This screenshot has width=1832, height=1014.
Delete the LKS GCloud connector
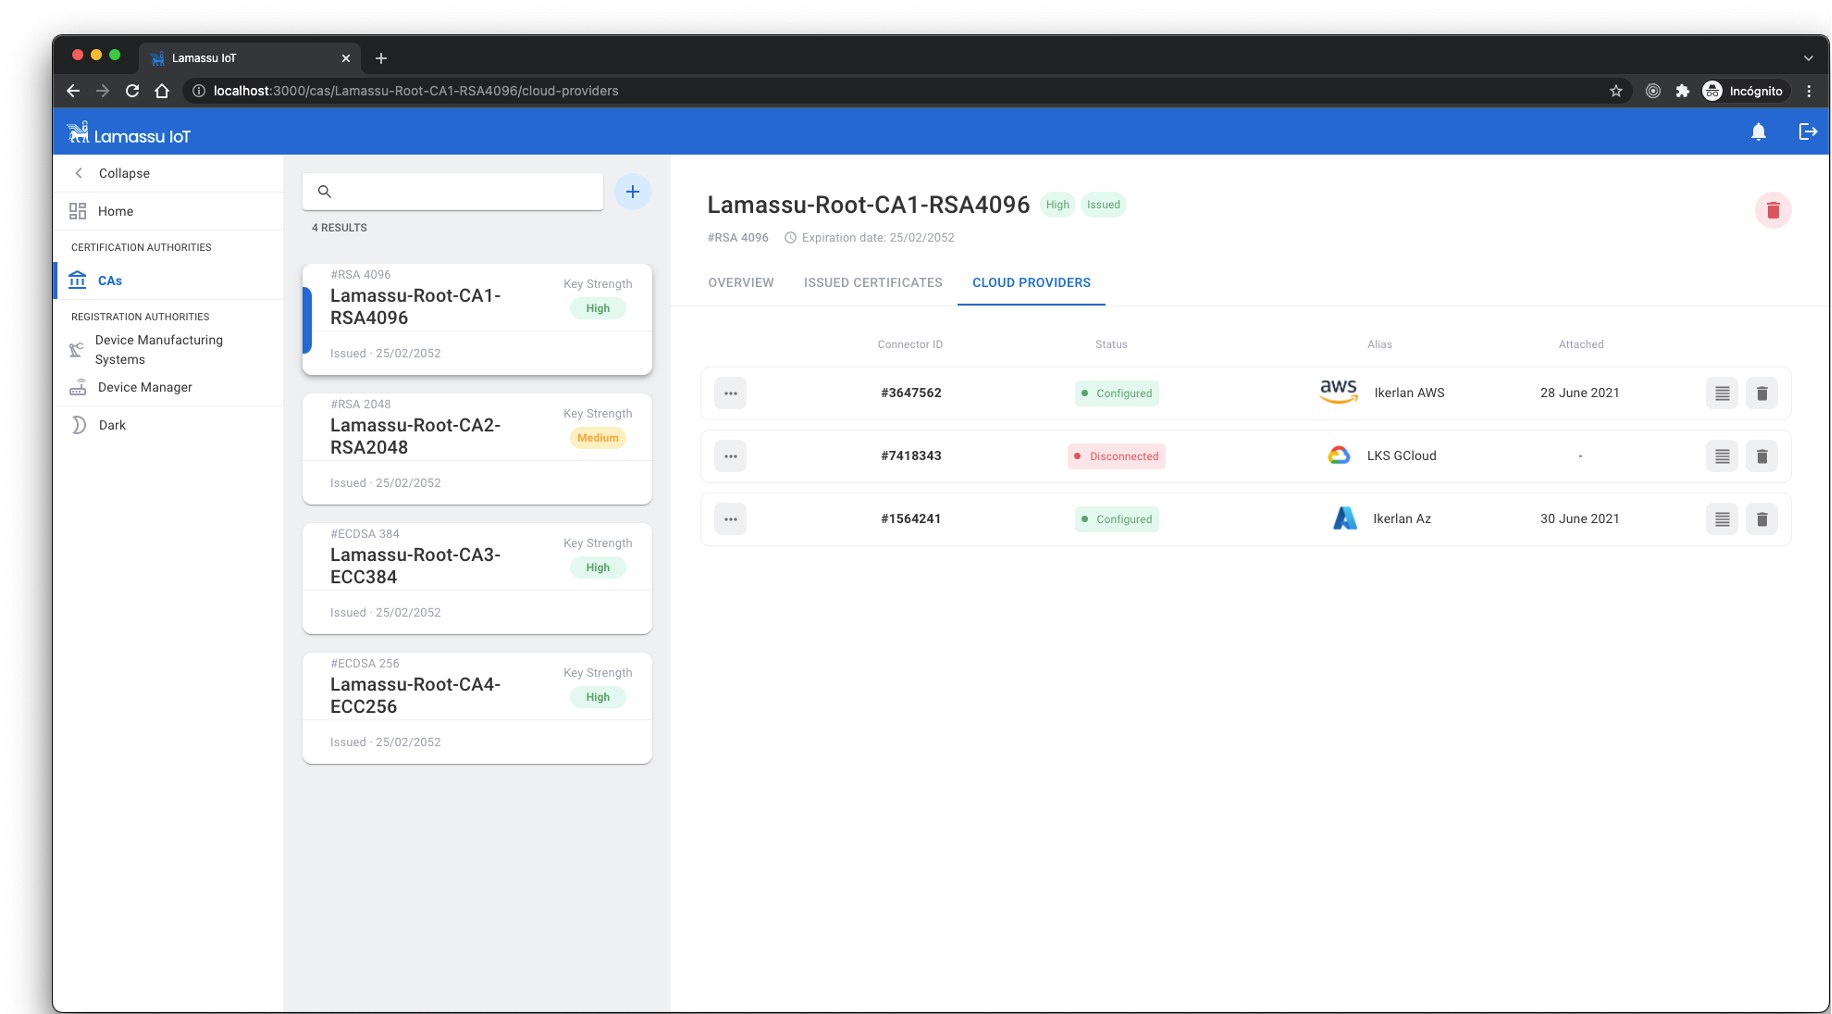[1761, 456]
